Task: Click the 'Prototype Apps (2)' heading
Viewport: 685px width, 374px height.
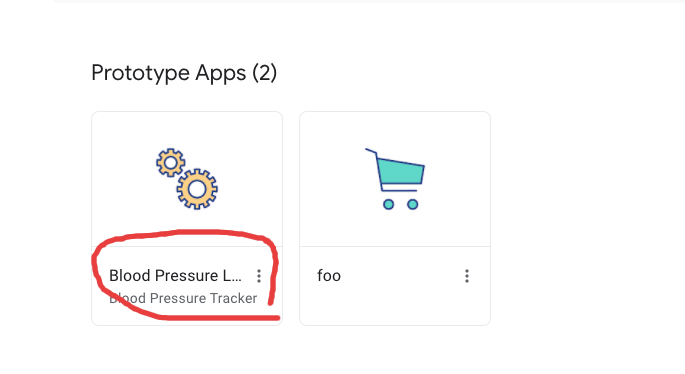Action: tap(184, 73)
